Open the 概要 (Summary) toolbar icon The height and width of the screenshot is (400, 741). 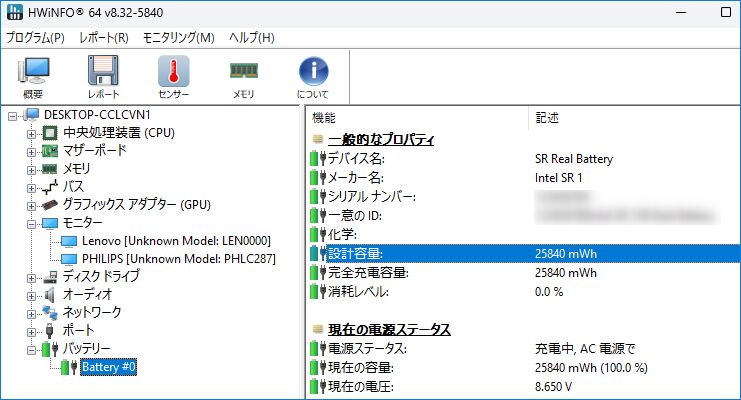(33, 72)
